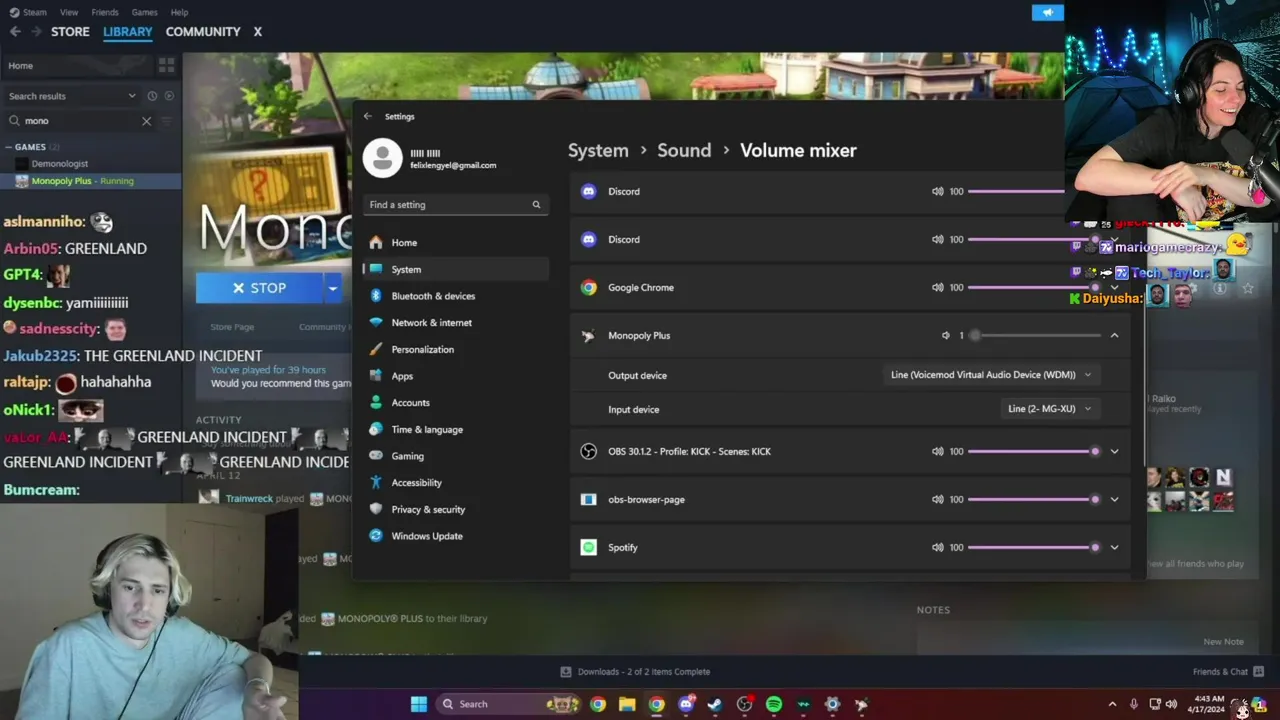
Task: Click the speaker volume icon in system tray
Action: [1171, 704]
